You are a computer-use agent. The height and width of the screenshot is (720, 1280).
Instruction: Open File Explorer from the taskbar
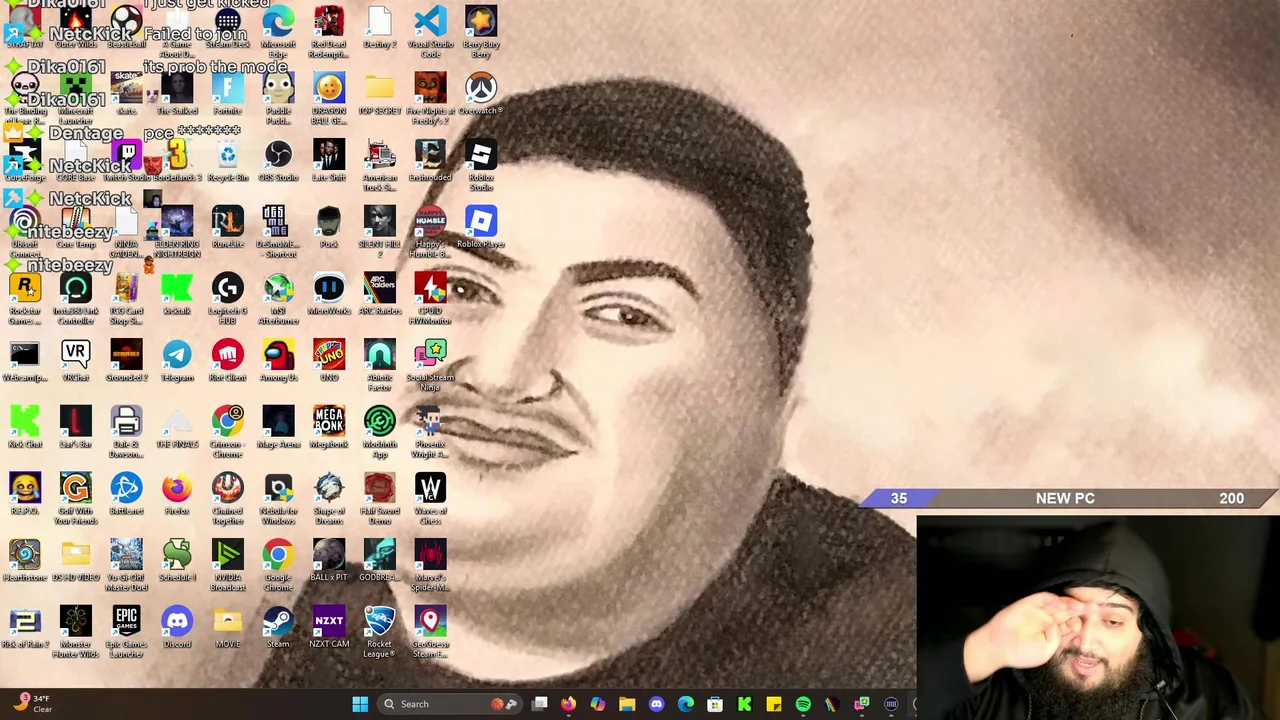pyautogui.click(x=627, y=704)
